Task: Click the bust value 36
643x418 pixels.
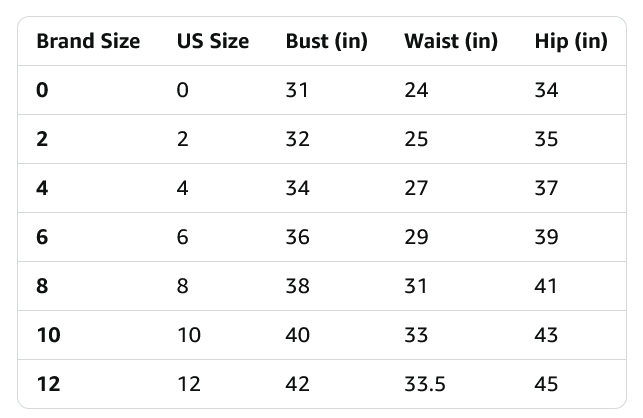Action: coord(298,237)
